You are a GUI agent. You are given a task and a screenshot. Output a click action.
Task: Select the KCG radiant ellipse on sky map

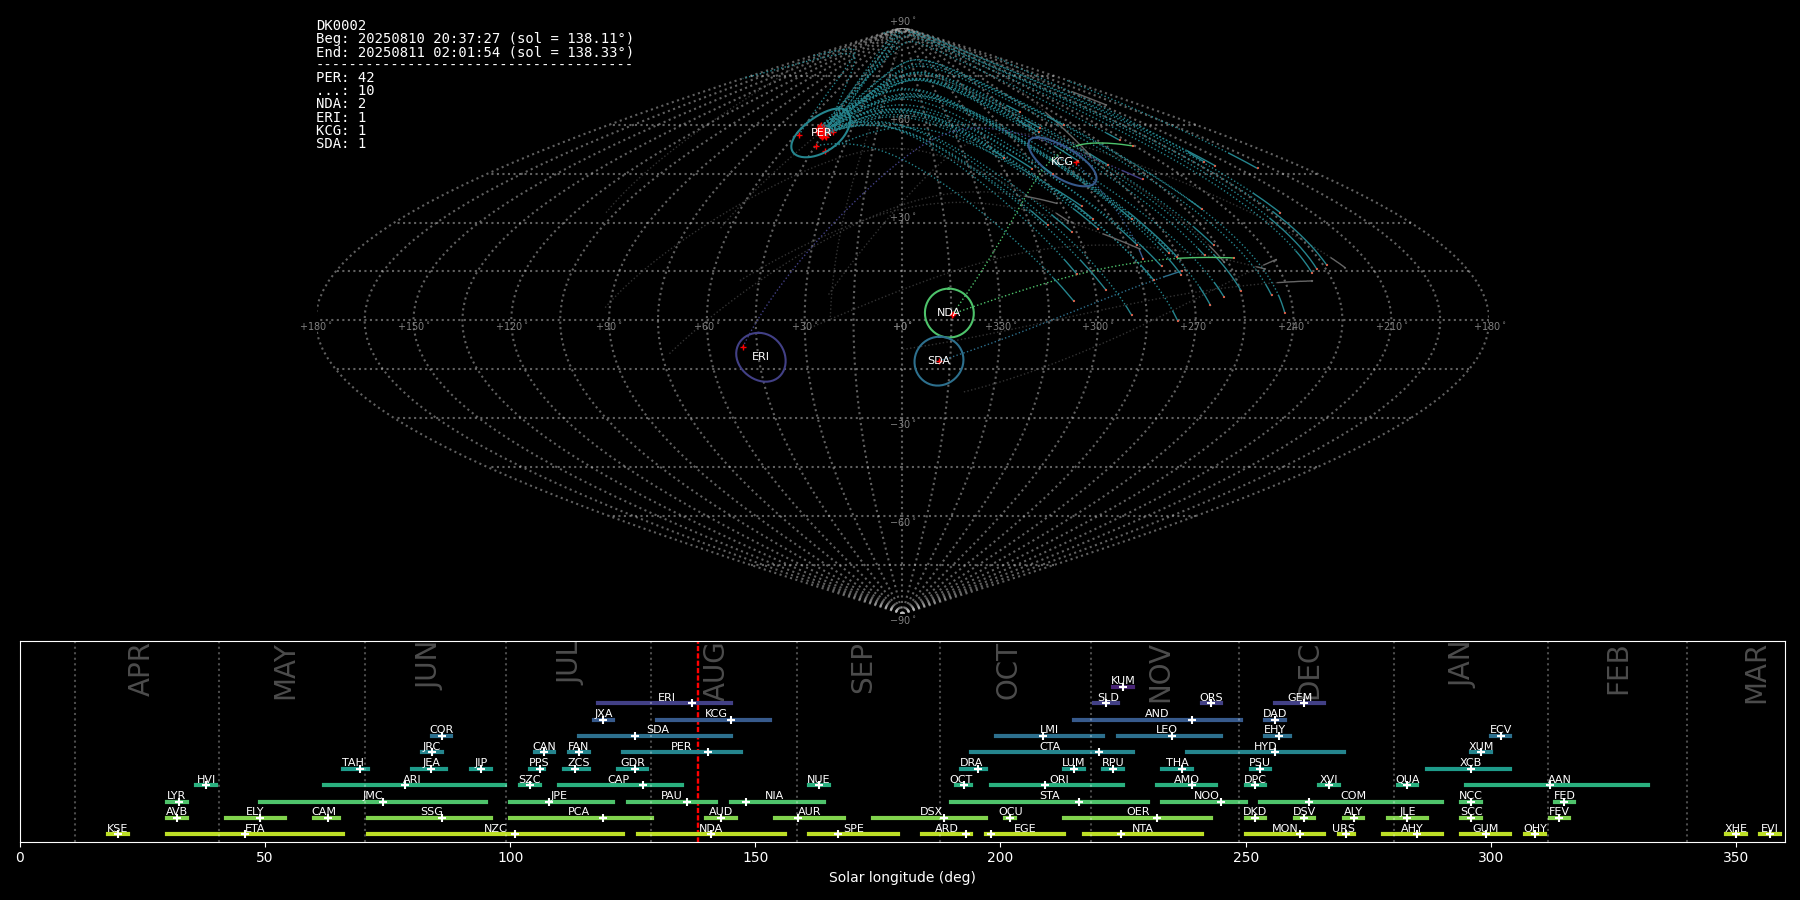point(1062,162)
